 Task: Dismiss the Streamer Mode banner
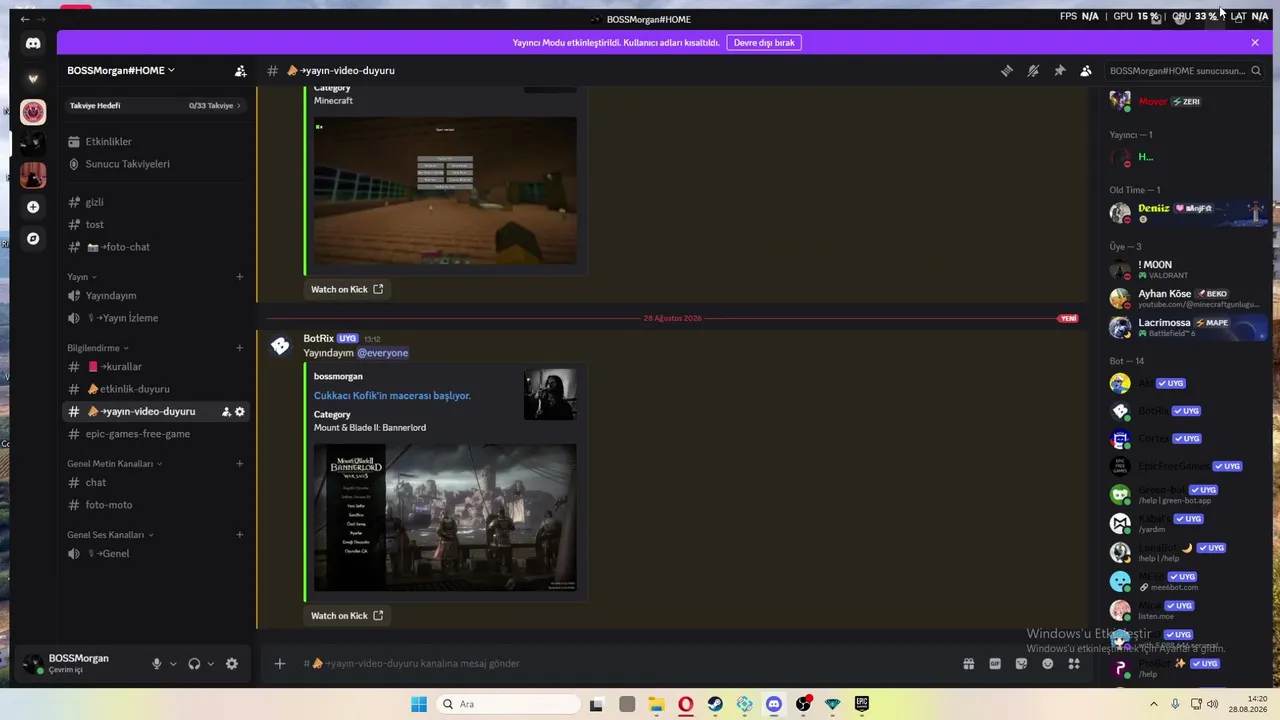[x=1255, y=43]
